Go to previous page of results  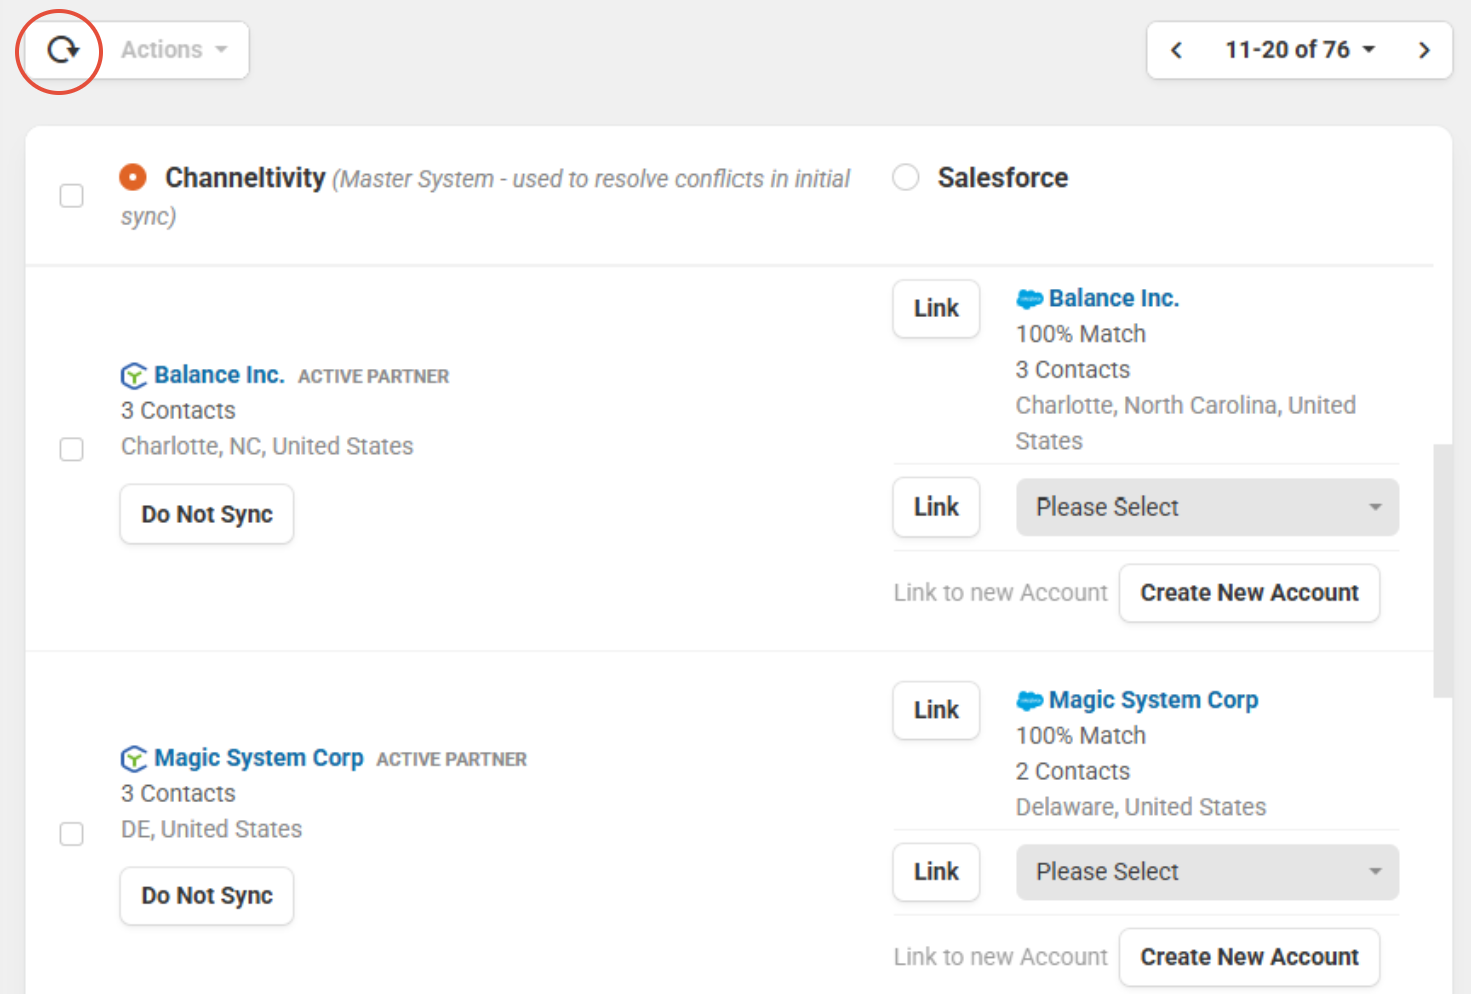coord(1177,50)
